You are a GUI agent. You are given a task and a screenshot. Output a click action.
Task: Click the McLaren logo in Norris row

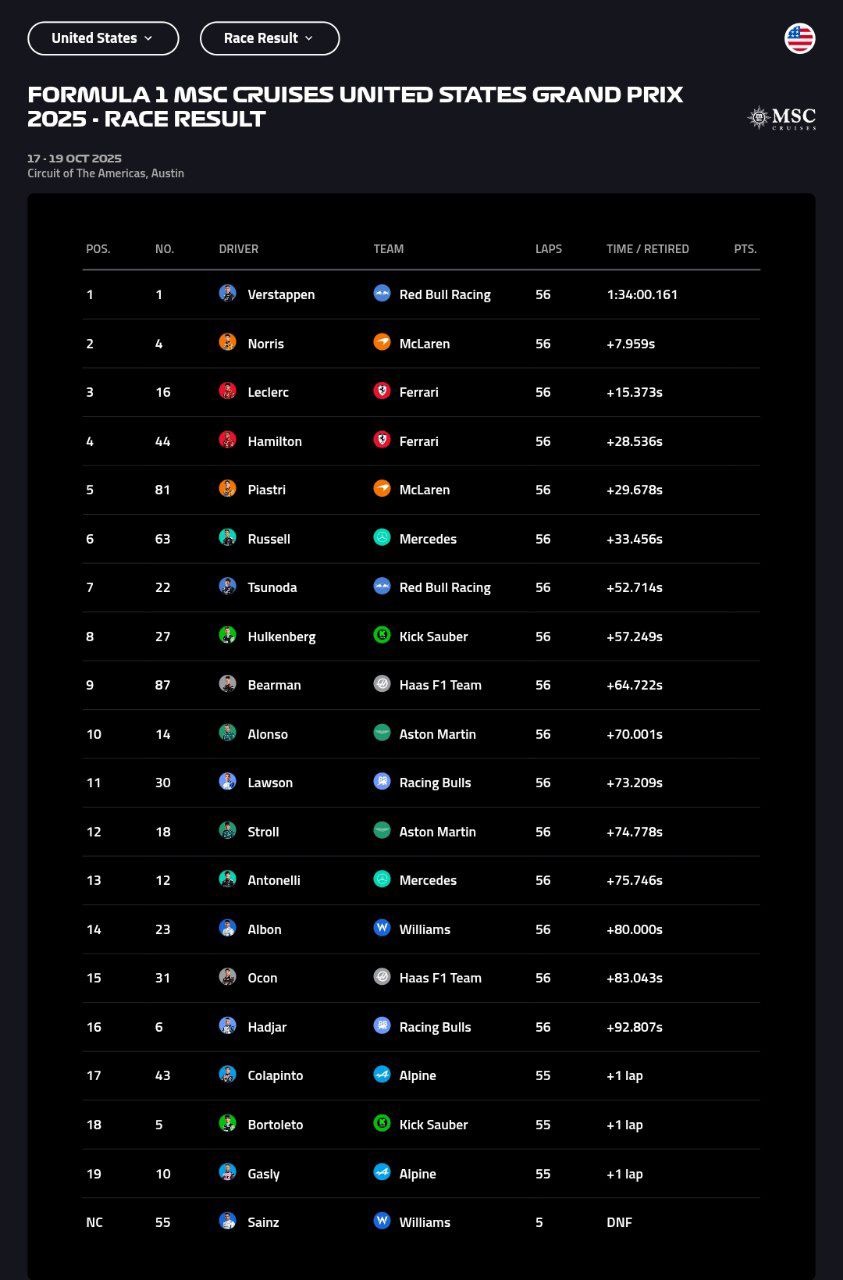382,343
